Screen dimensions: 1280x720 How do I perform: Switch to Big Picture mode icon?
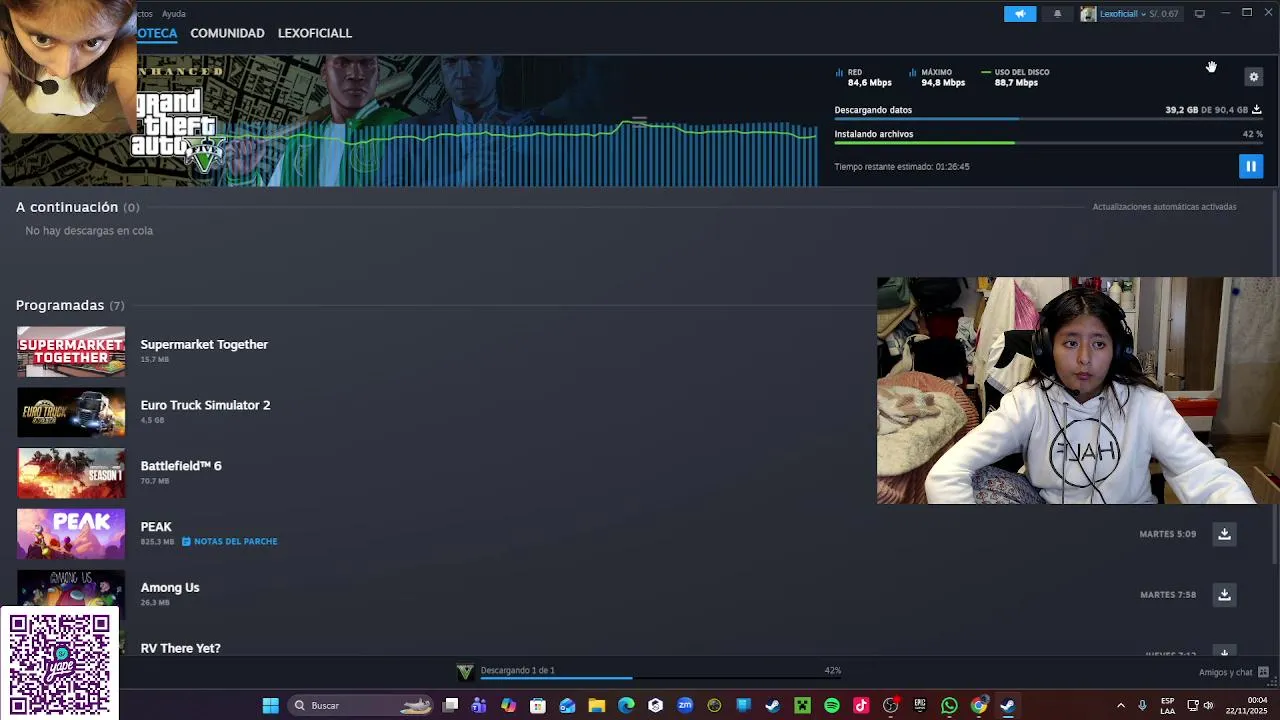coord(1199,14)
